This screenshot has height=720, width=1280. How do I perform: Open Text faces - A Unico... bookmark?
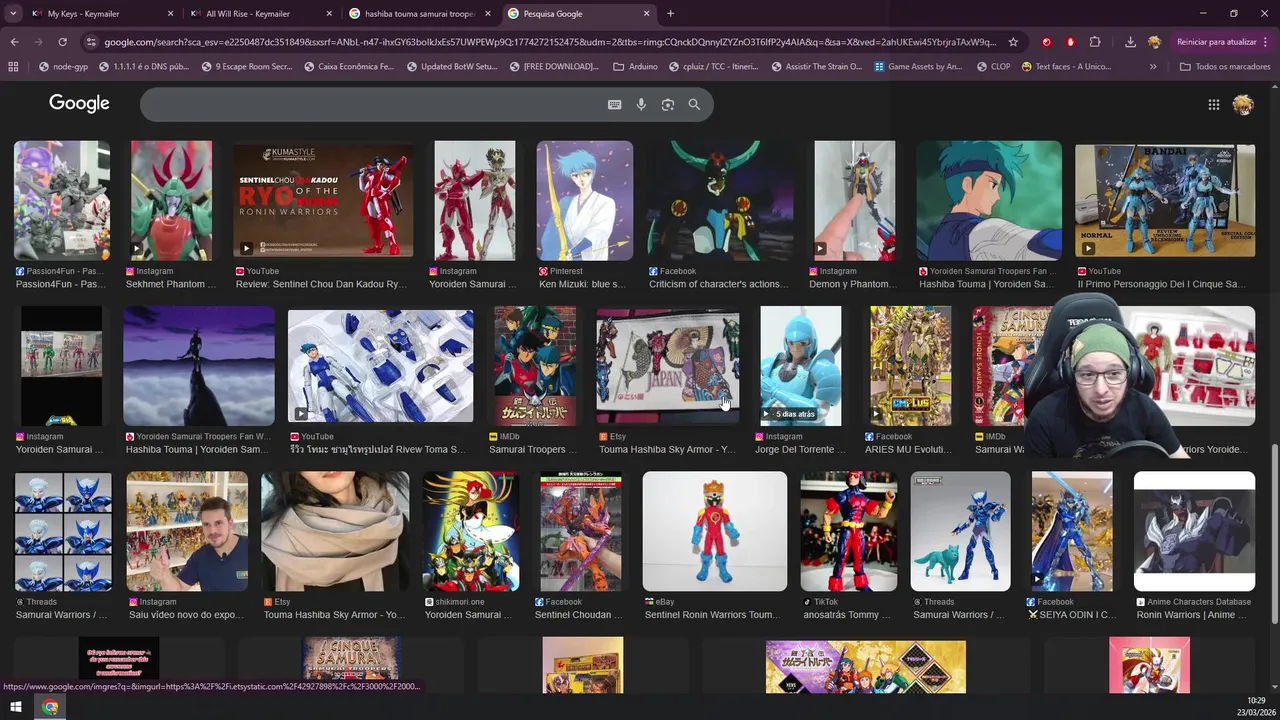1066,66
